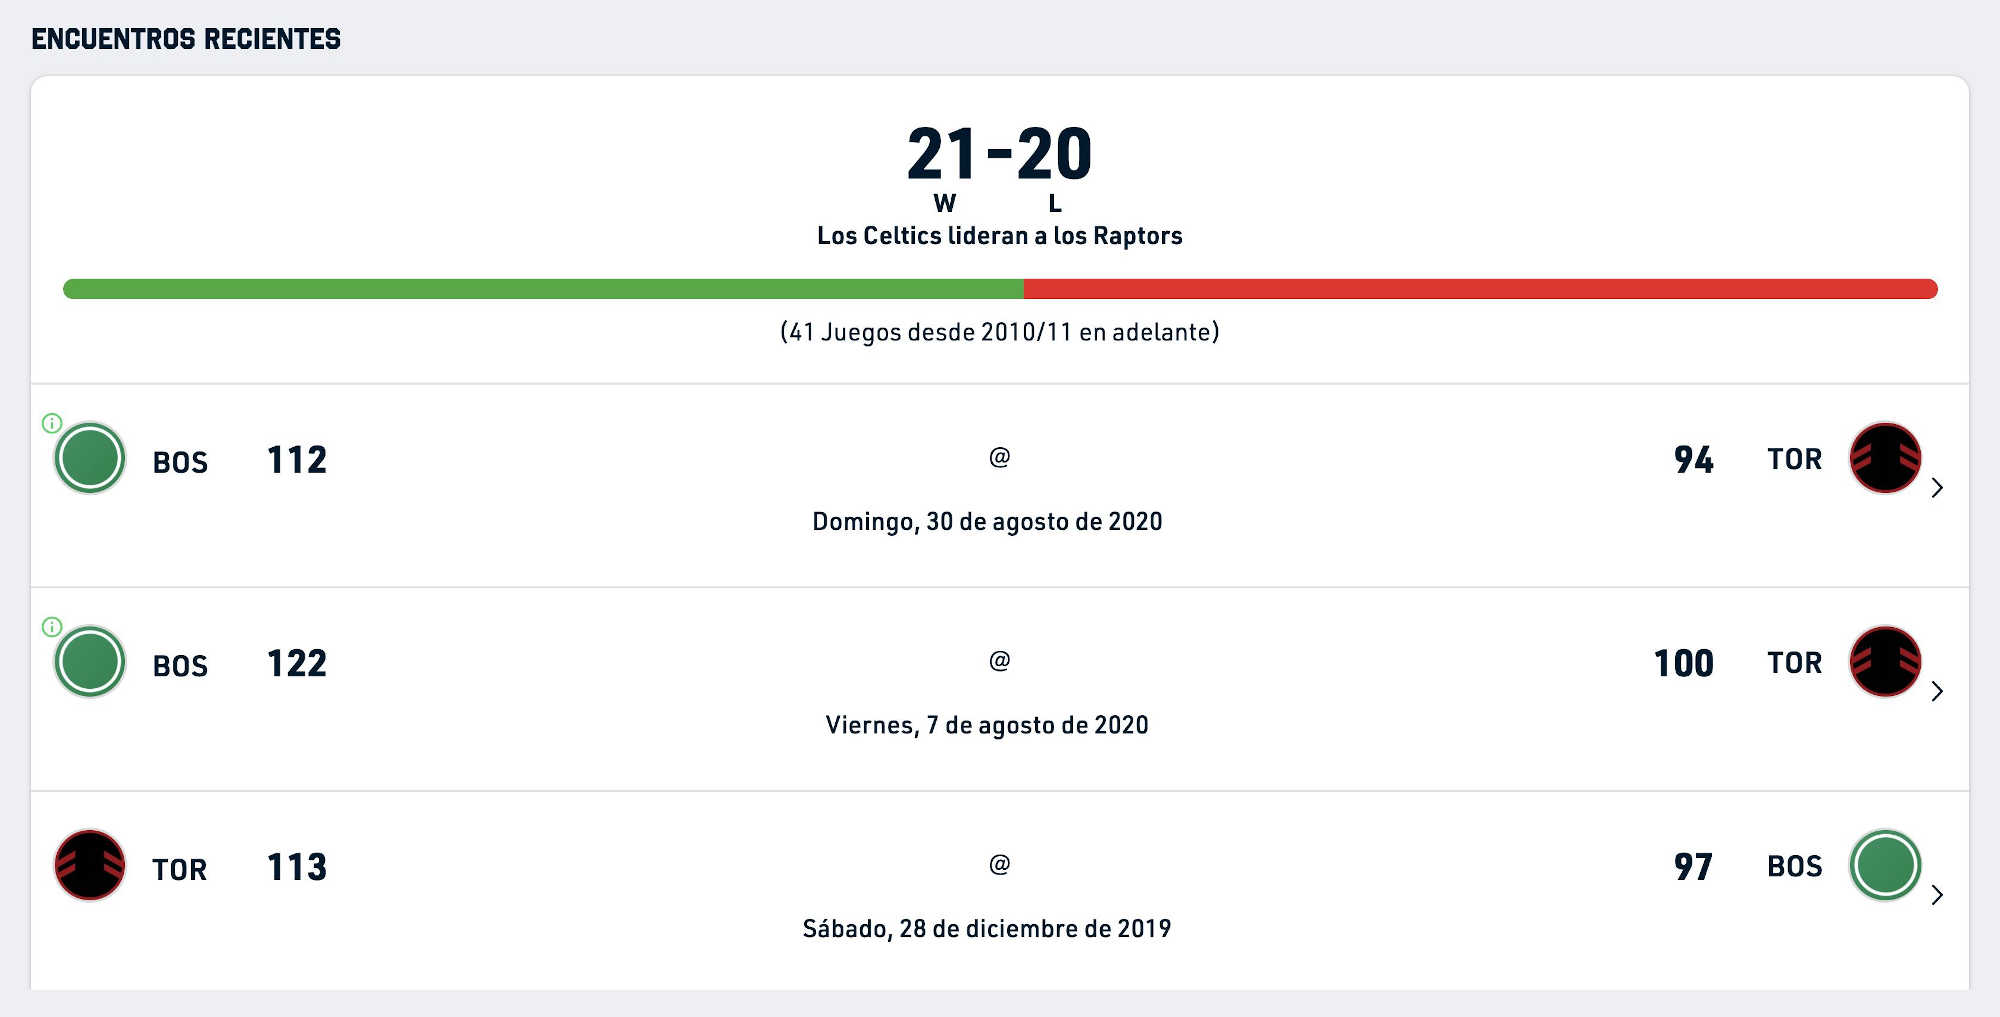Click Raptors logo in December 28 game
This screenshot has height=1017, width=2000.
coord(90,865)
